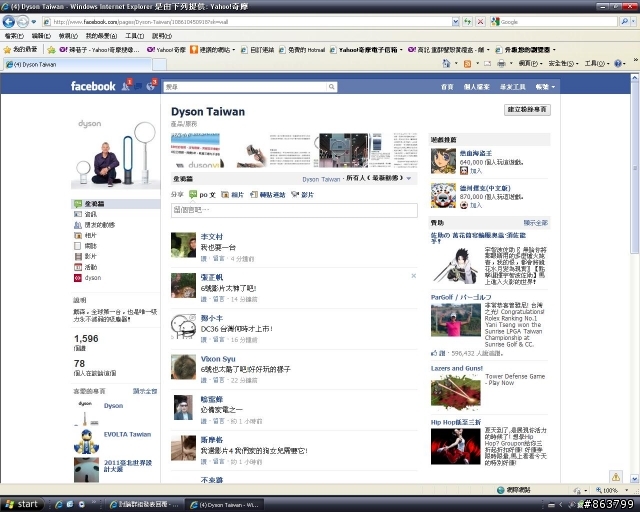The height and width of the screenshot is (512, 640).
Task: Select the Wall item in left sidebar
Action: (116, 204)
